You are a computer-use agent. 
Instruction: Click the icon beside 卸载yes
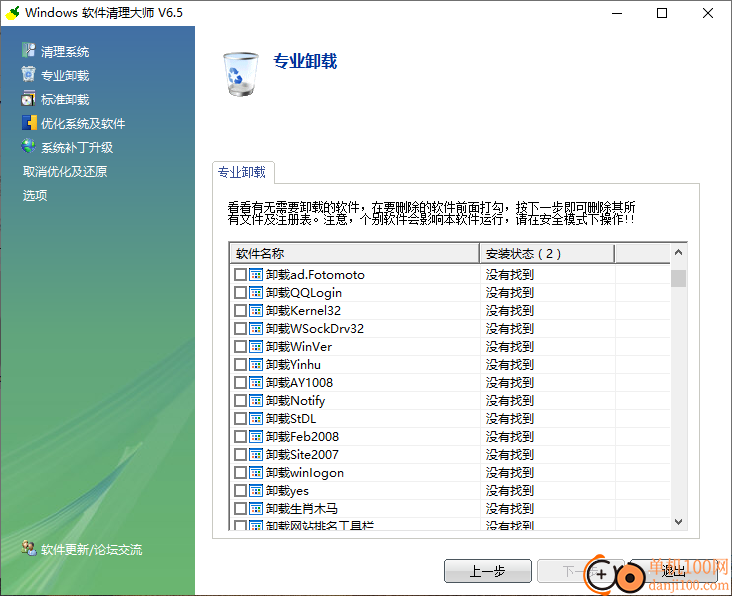(x=256, y=491)
